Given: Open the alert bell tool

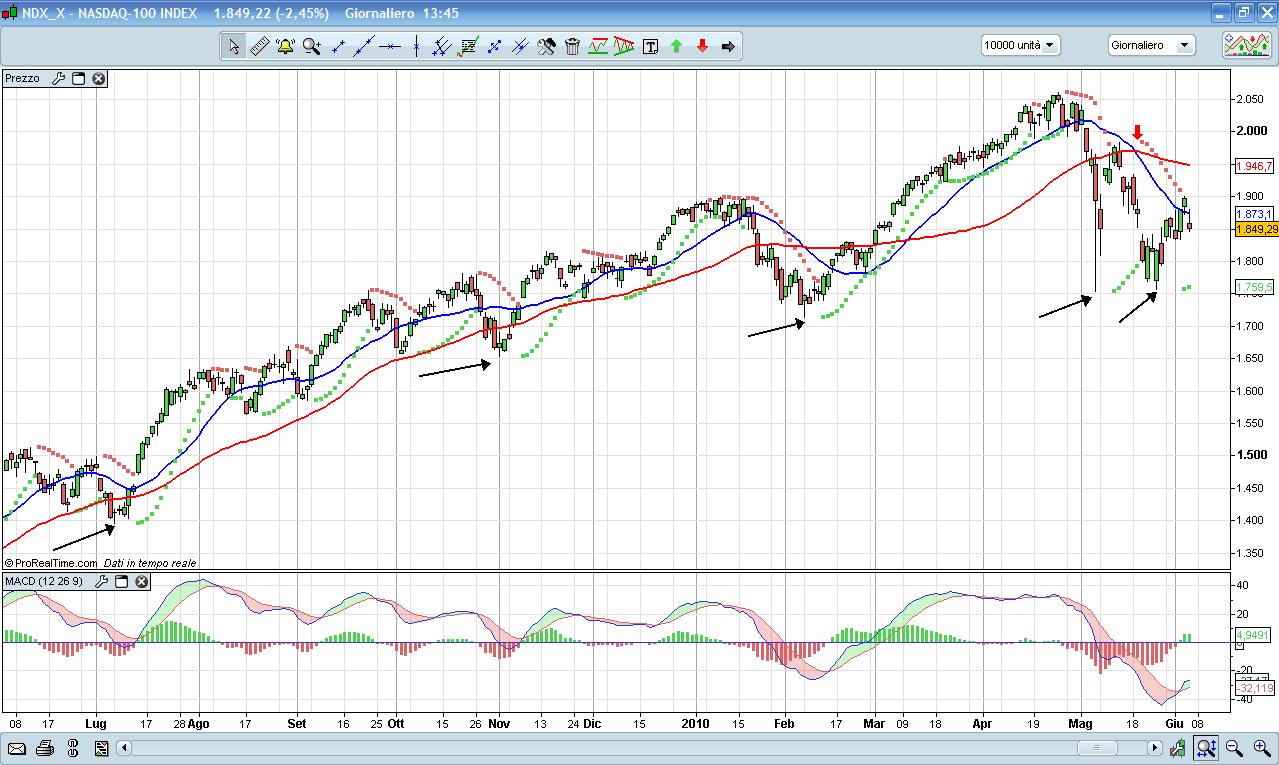Looking at the screenshot, I should coord(285,46).
